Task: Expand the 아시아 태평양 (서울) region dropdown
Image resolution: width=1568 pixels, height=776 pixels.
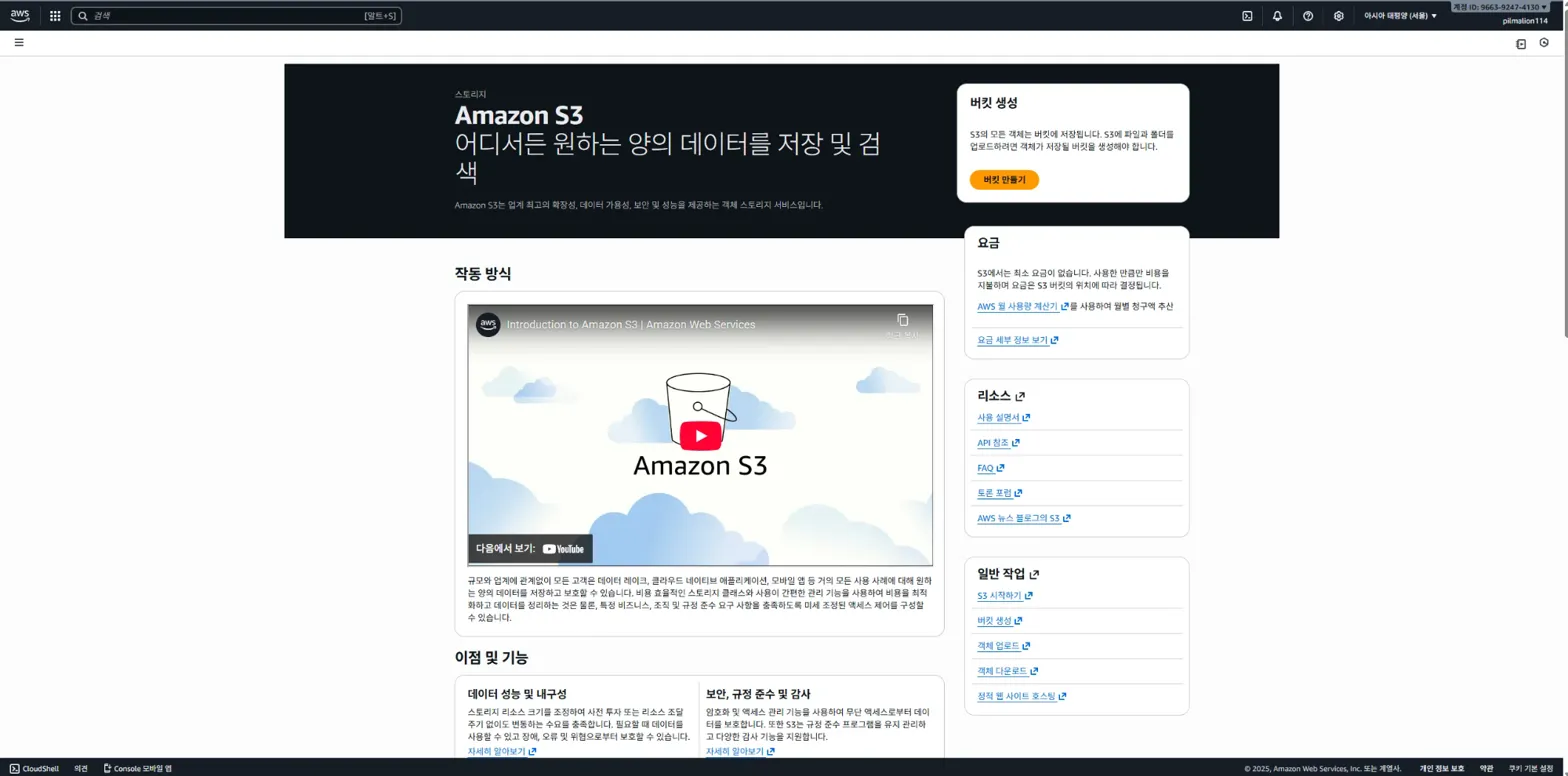Action: [1400, 16]
